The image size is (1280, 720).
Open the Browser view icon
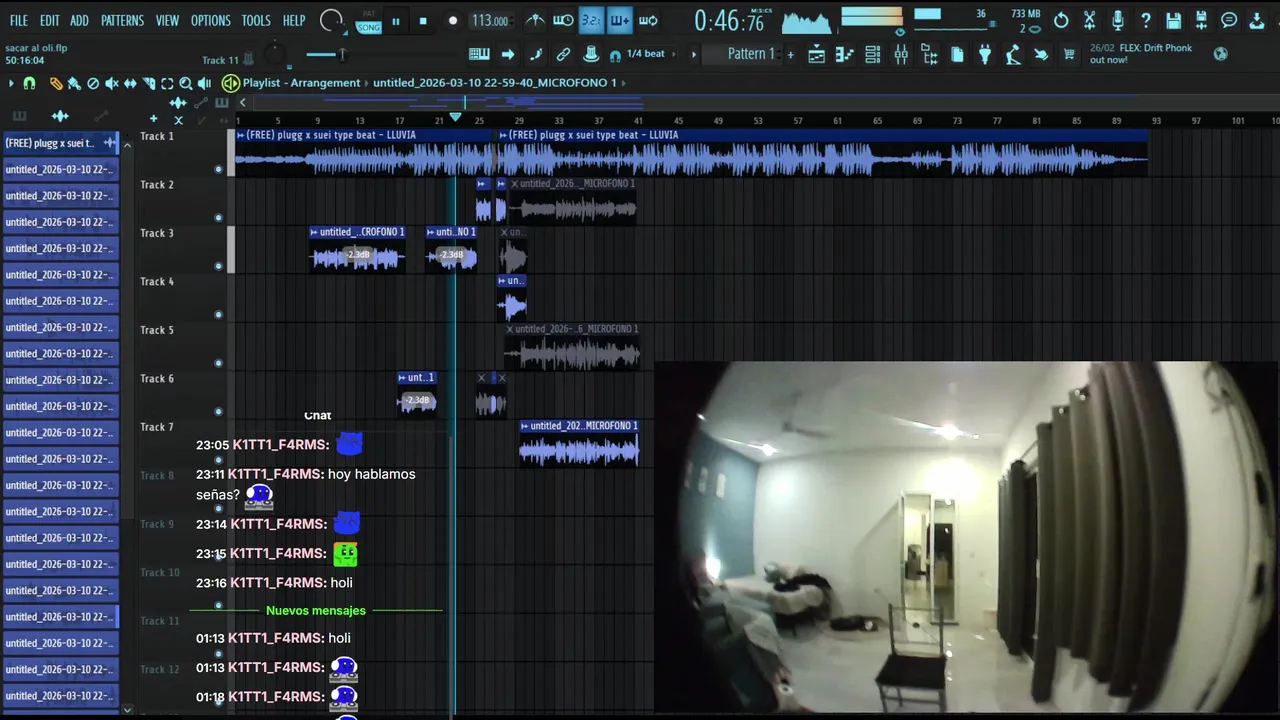pyautogui.click(x=929, y=55)
